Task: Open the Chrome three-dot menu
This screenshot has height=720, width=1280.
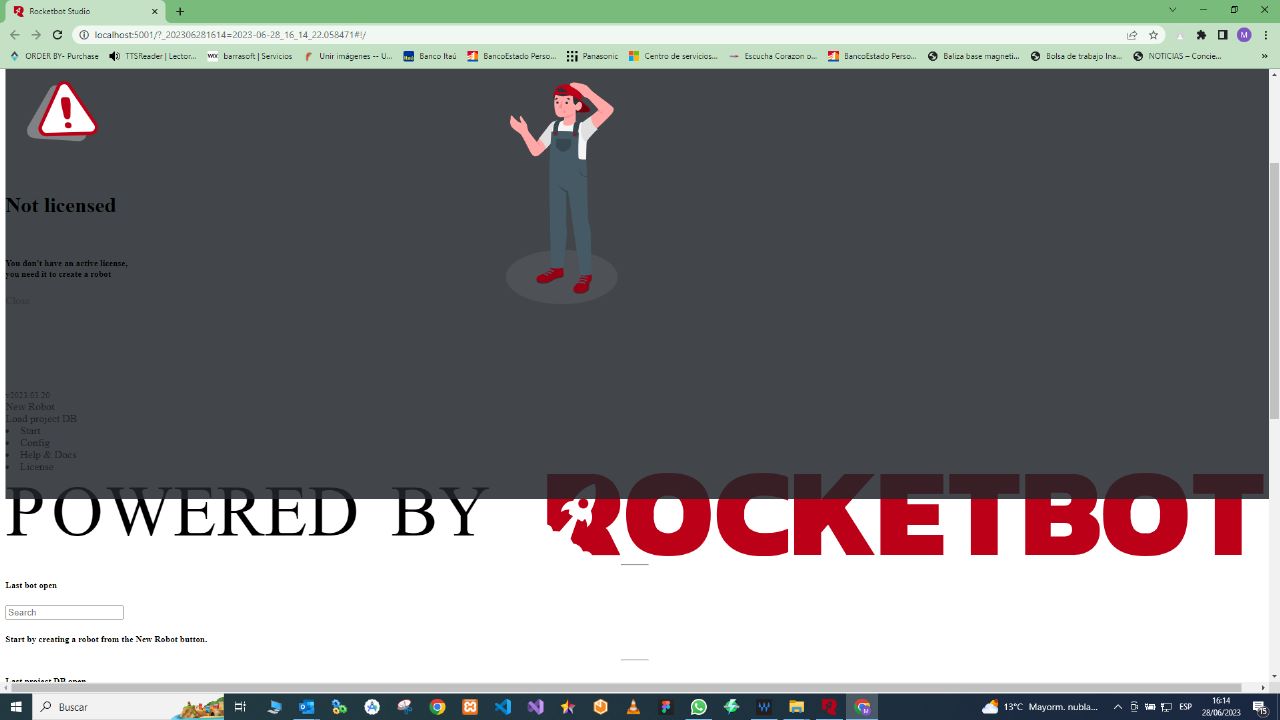Action: pos(1266,35)
